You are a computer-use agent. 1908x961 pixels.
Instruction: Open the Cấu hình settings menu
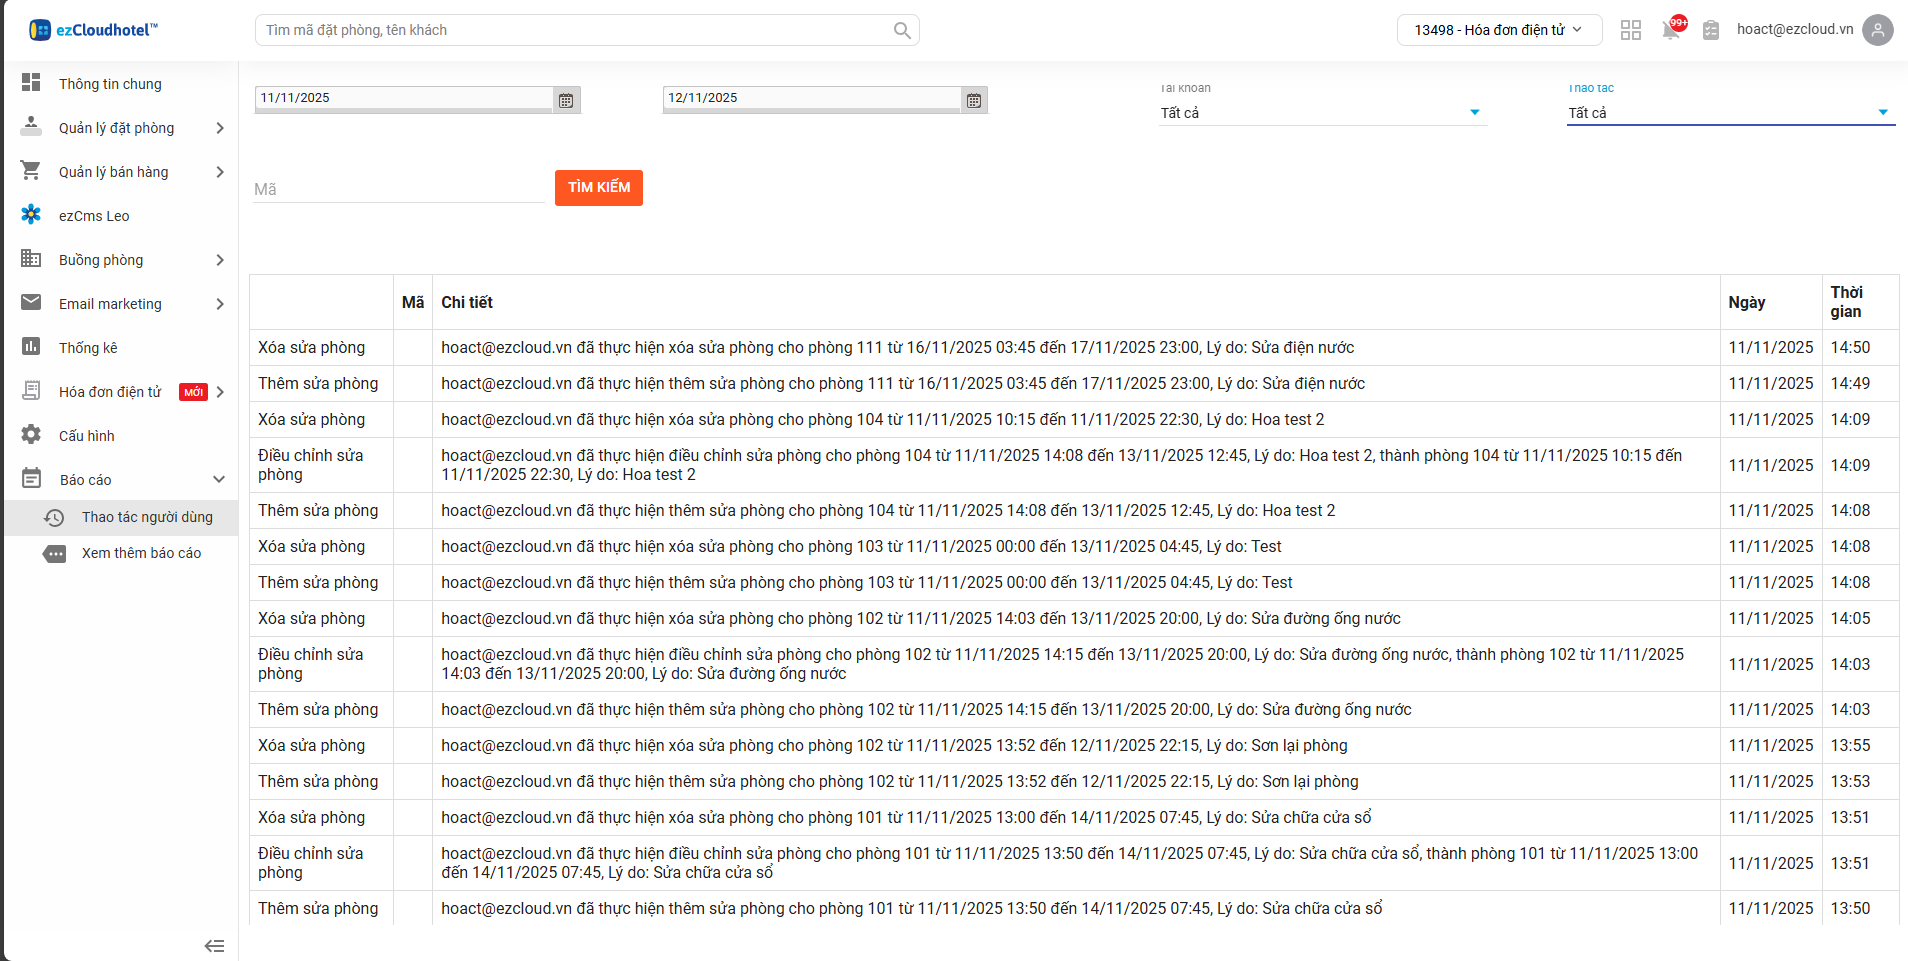87,436
